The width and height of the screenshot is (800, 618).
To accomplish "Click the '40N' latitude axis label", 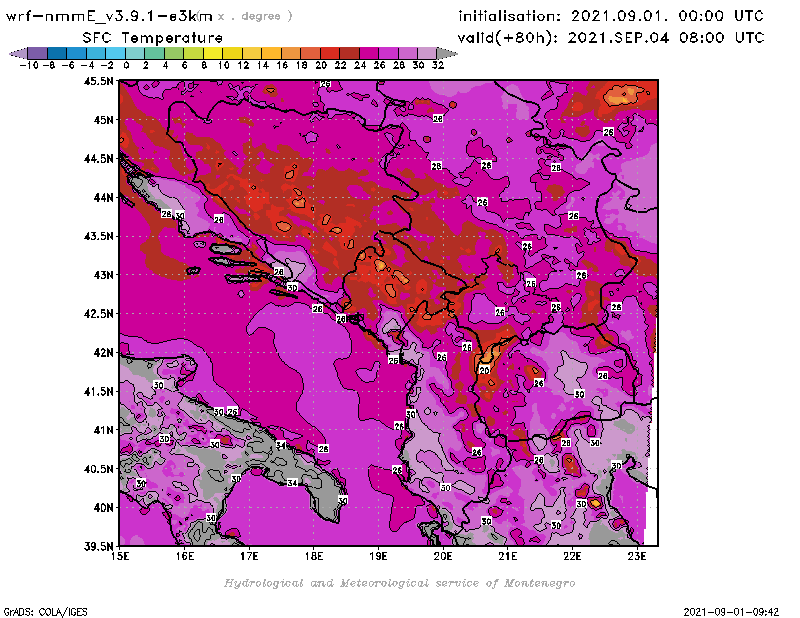I will click(x=104, y=508).
